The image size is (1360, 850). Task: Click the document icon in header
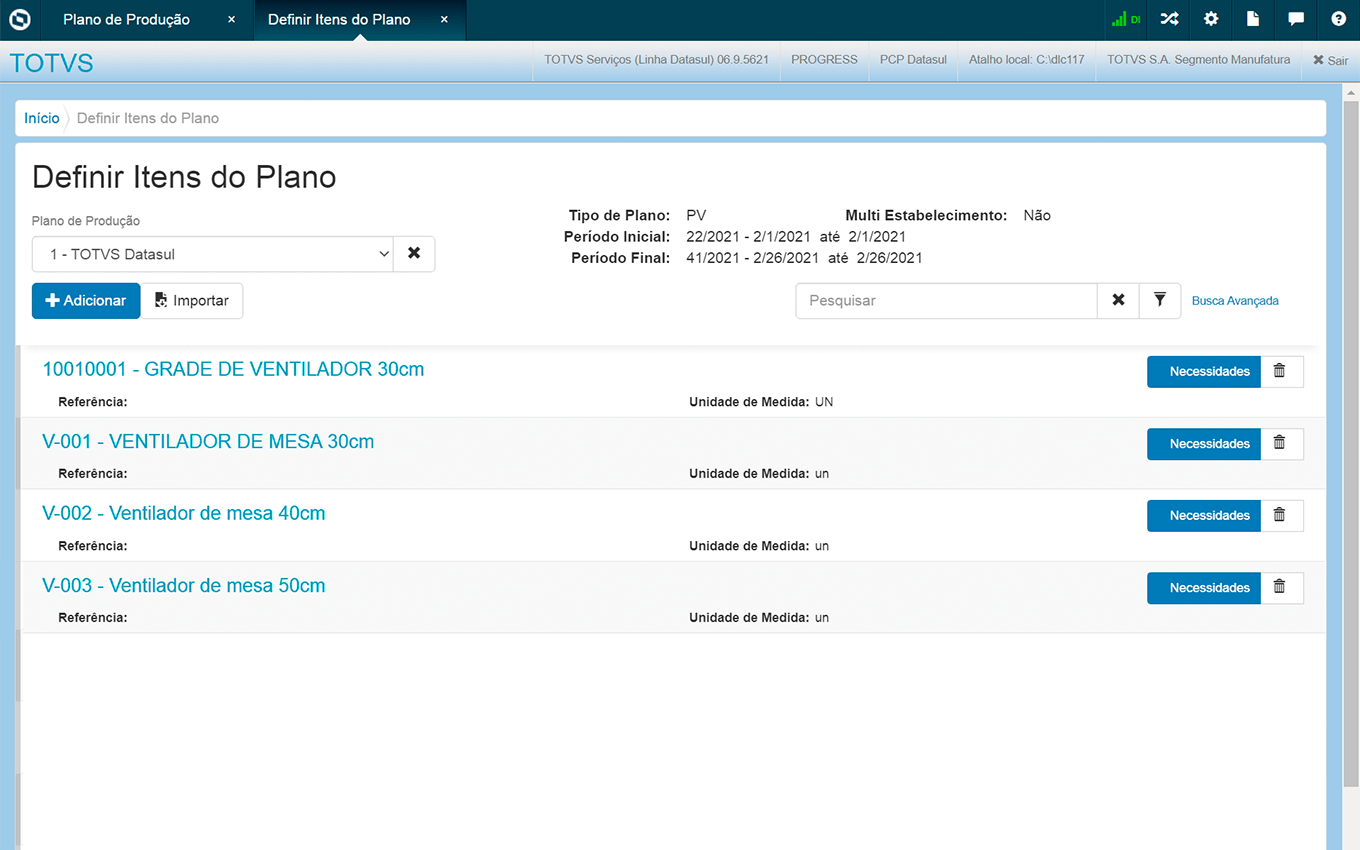tap(1253, 19)
